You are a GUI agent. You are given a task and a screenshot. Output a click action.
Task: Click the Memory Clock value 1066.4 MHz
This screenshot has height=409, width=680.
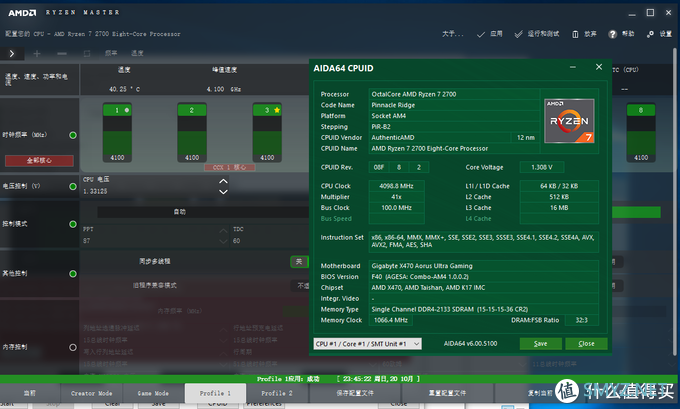pos(391,320)
